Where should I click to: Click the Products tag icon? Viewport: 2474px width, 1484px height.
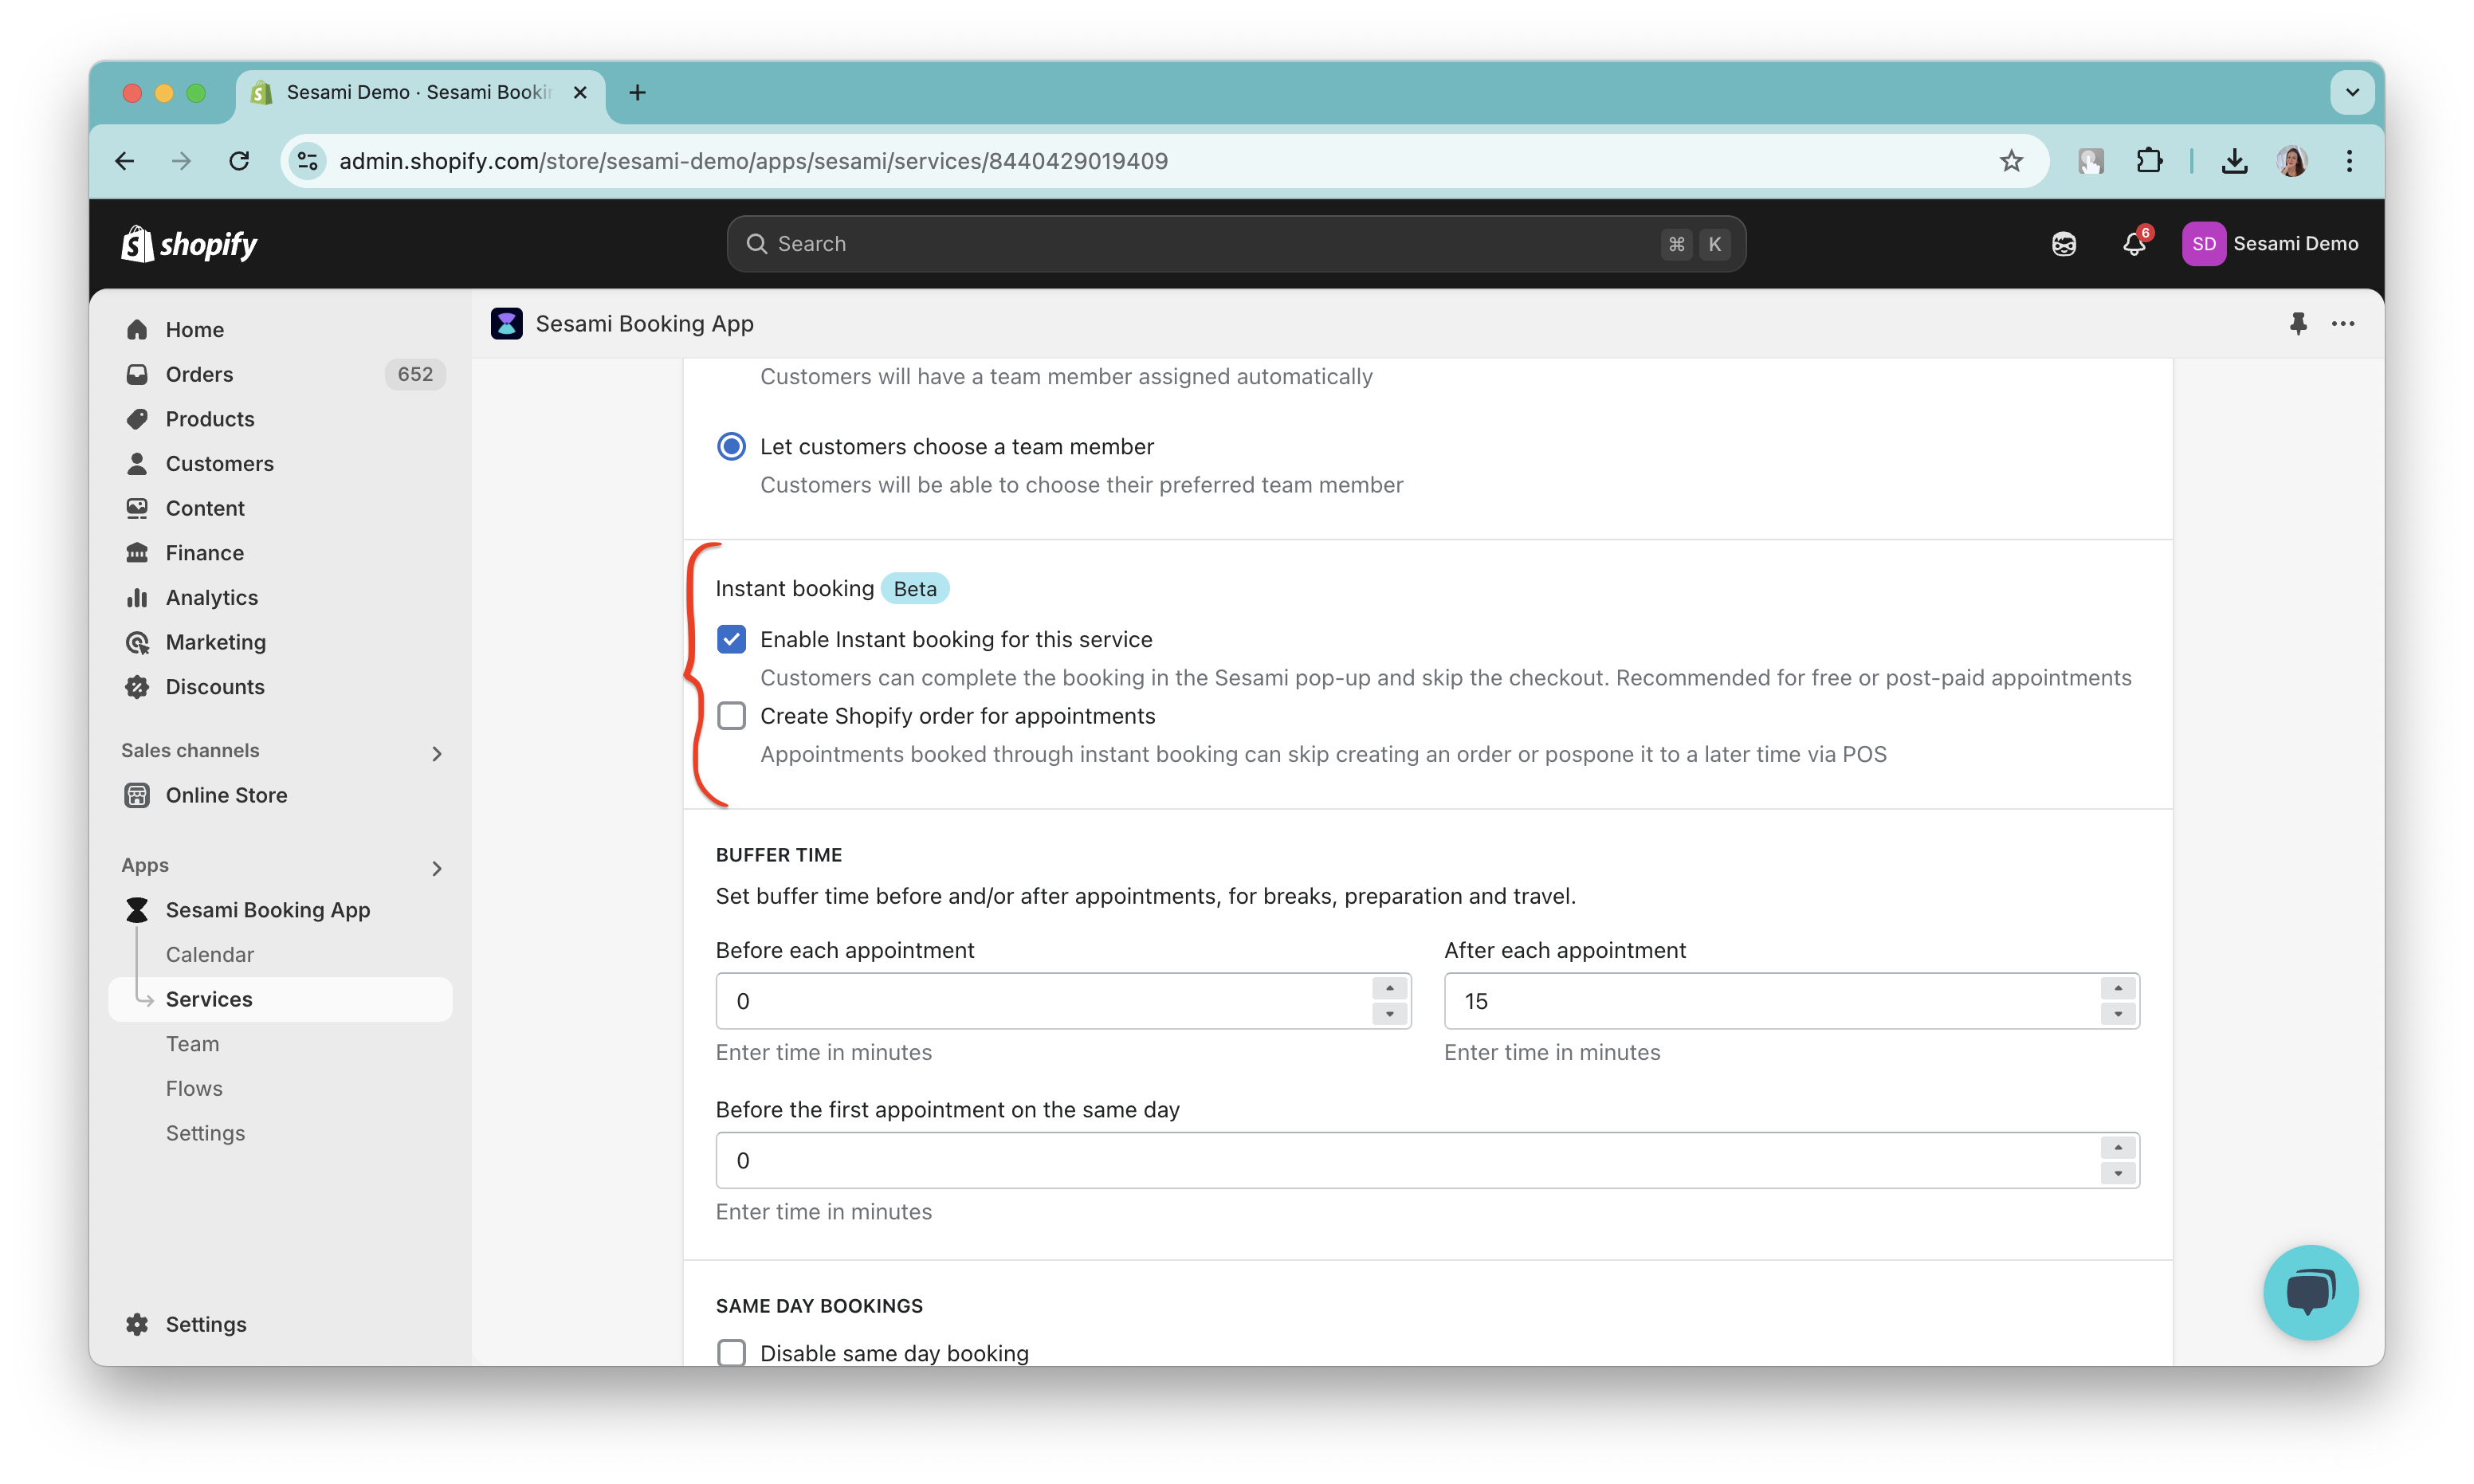(137, 419)
